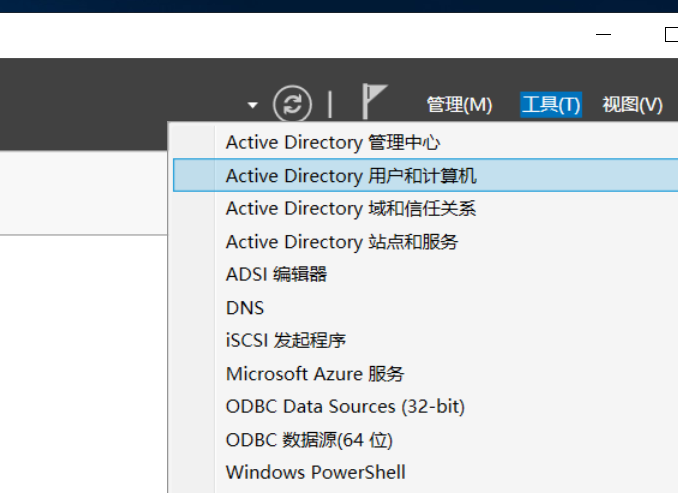Click the refresh icon in the header
678x493 pixels.
(292, 104)
